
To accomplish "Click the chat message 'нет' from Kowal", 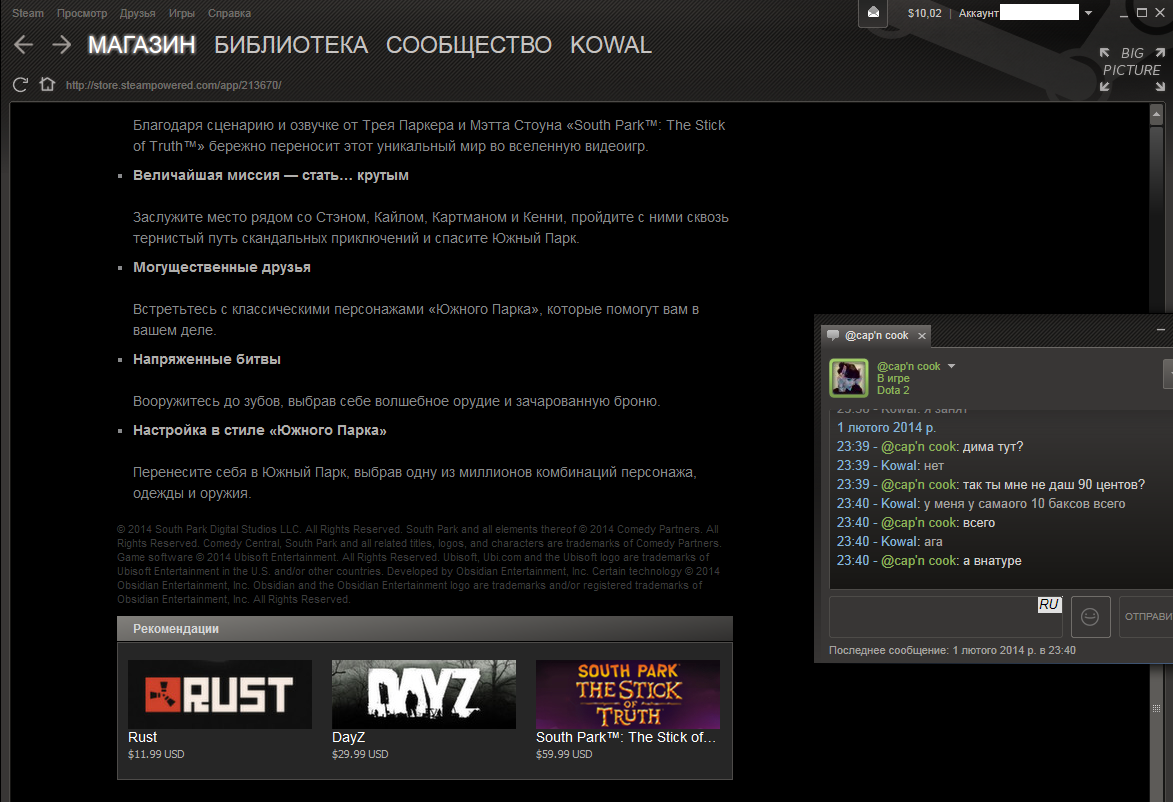I will click(x=934, y=465).
